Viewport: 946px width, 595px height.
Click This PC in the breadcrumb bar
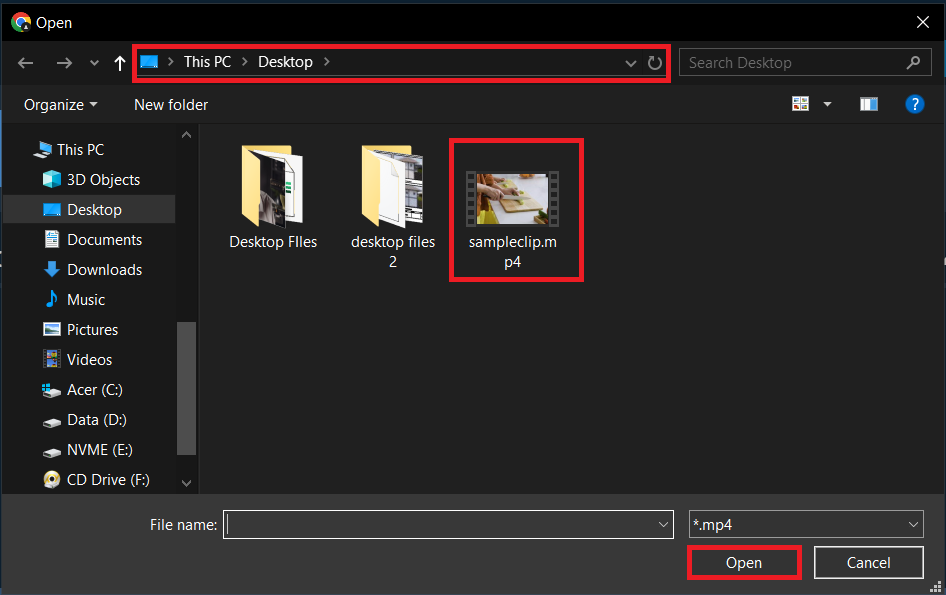[x=207, y=61]
